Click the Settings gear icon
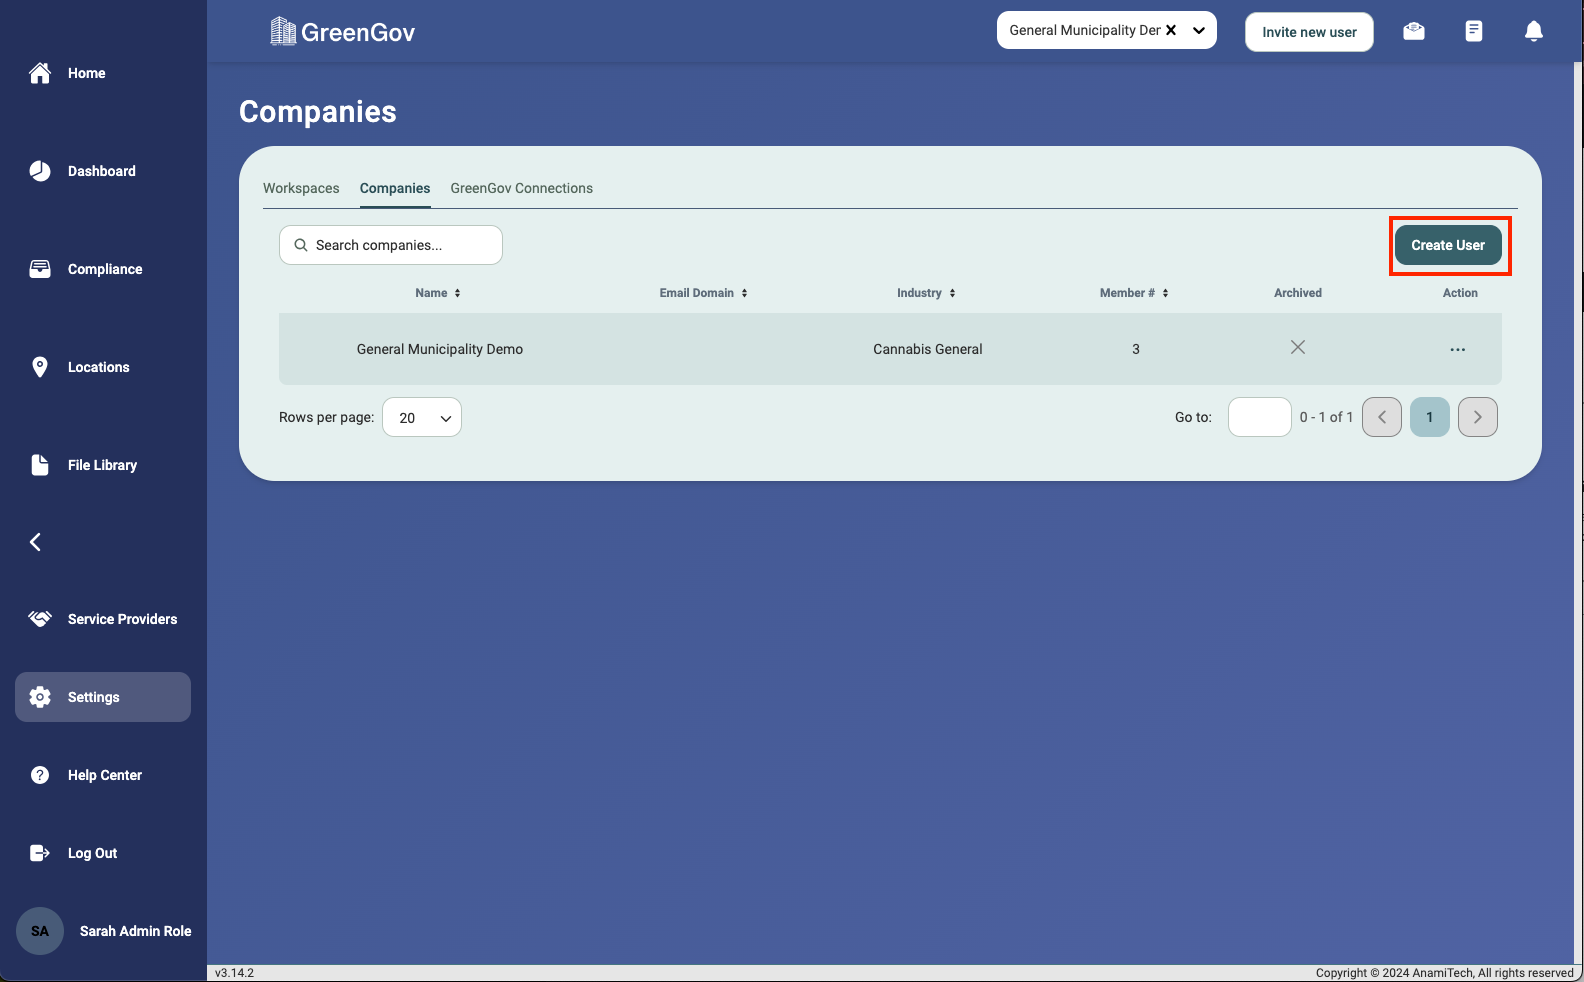1584x982 pixels. coord(40,697)
